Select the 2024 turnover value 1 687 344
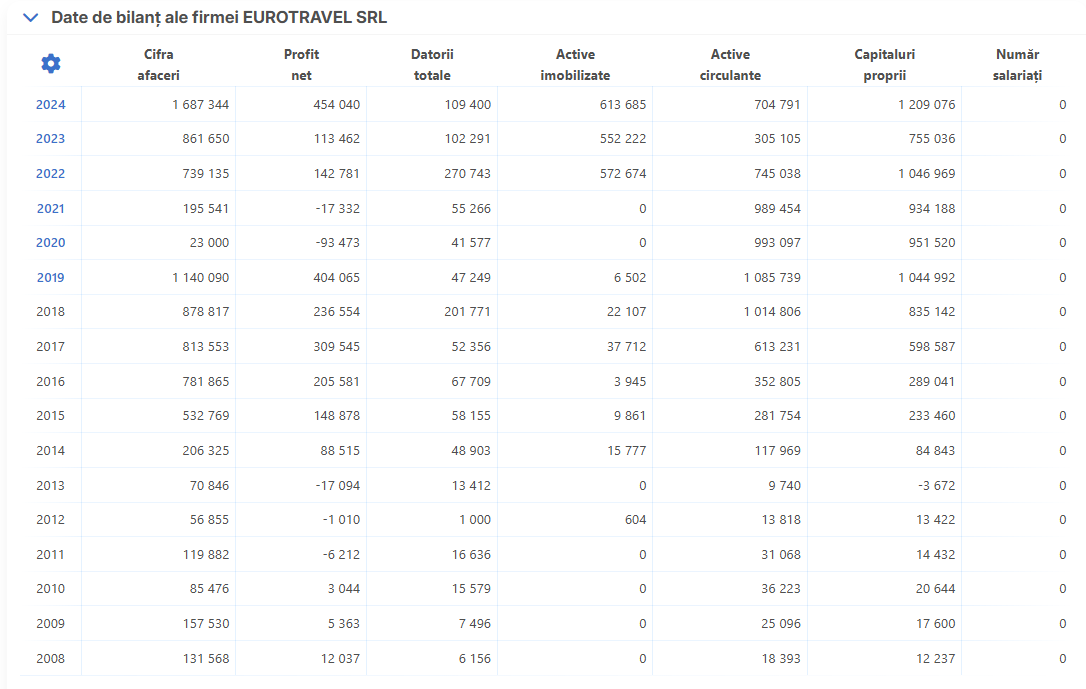 point(200,105)
